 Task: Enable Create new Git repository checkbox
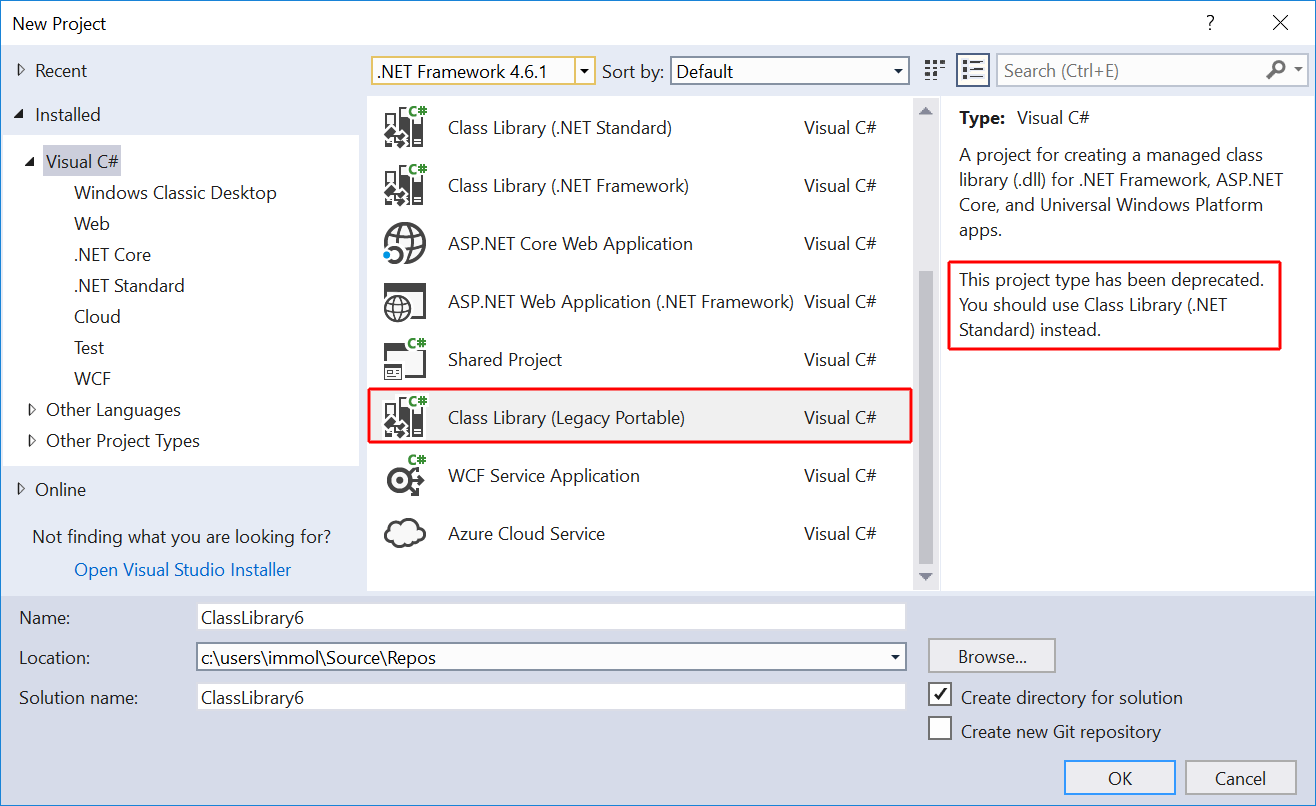coord(940,728)
